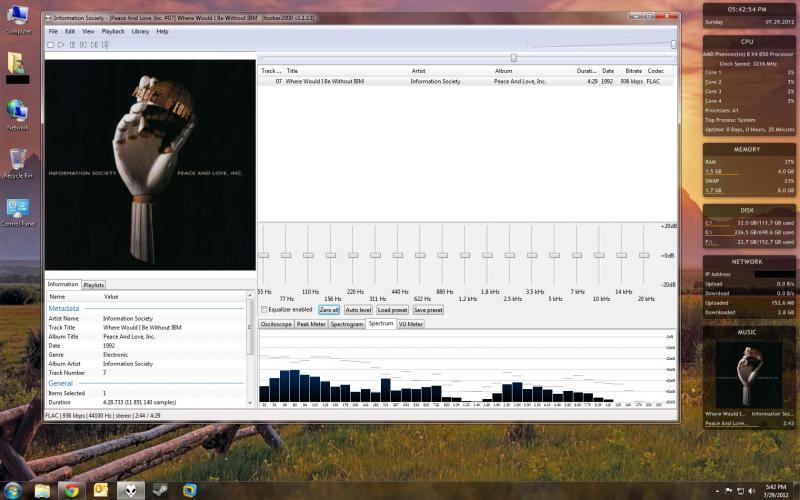Click the Music gadget album thumbnail

749,374
